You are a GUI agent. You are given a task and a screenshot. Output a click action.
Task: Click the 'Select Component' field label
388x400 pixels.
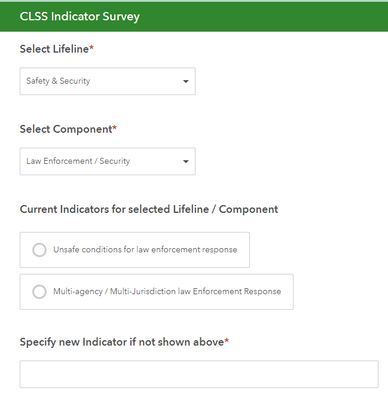coord(66,129)
